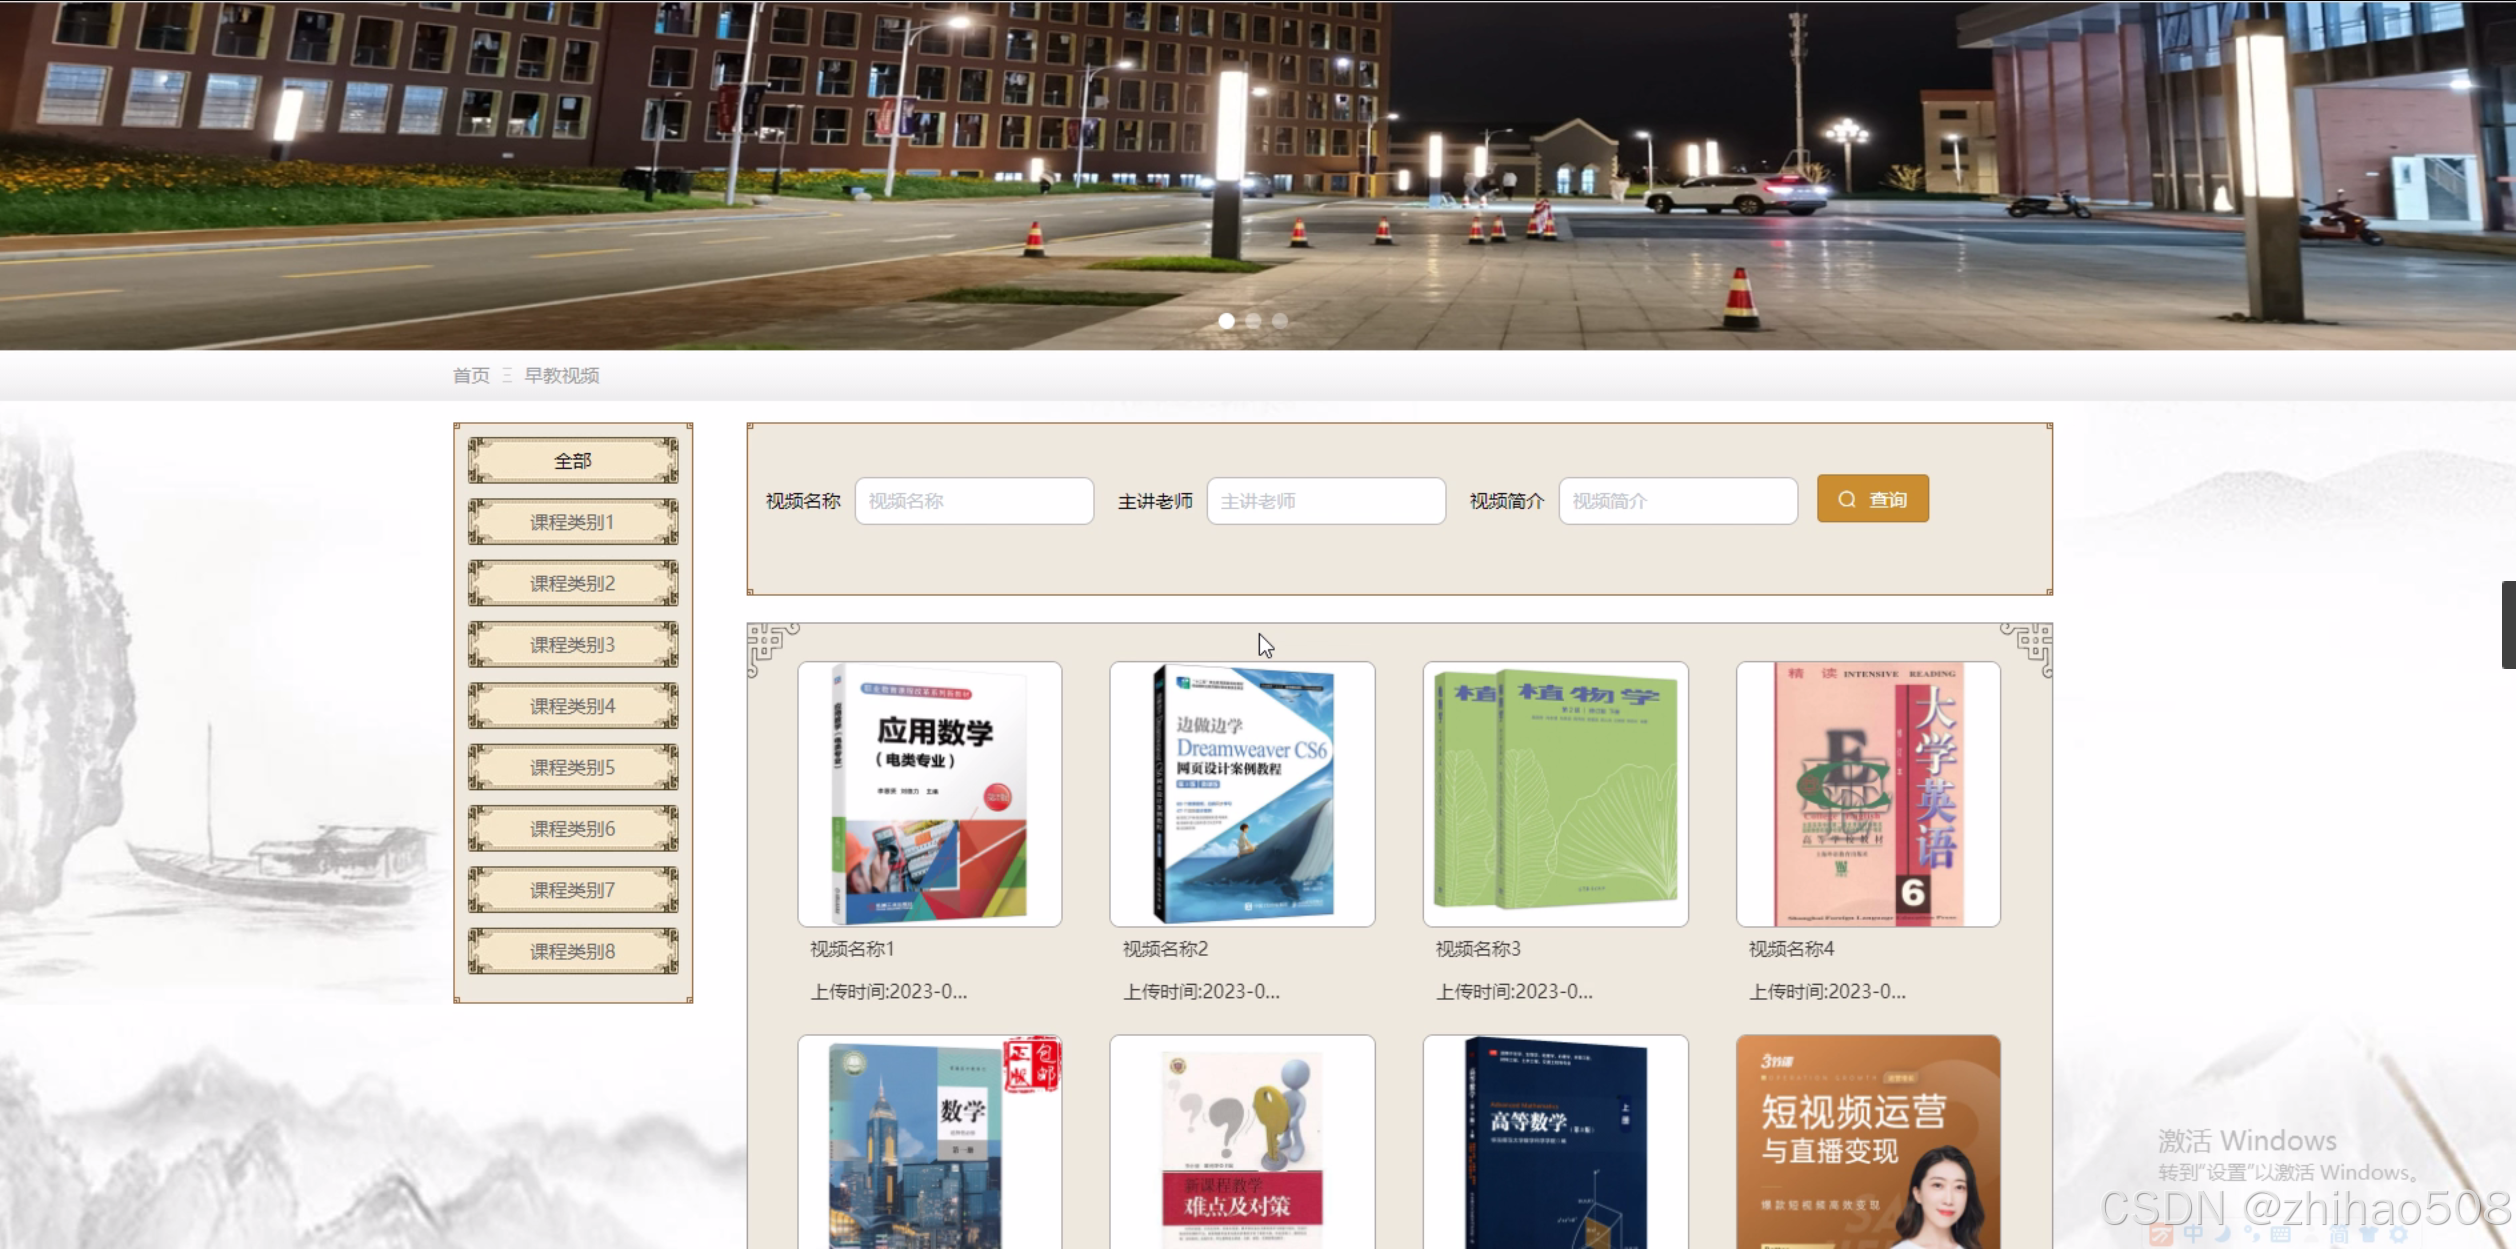This screenshot has height=1249, width=2516.
Task: Click the 视频简介 input field
Action: 1677,501
